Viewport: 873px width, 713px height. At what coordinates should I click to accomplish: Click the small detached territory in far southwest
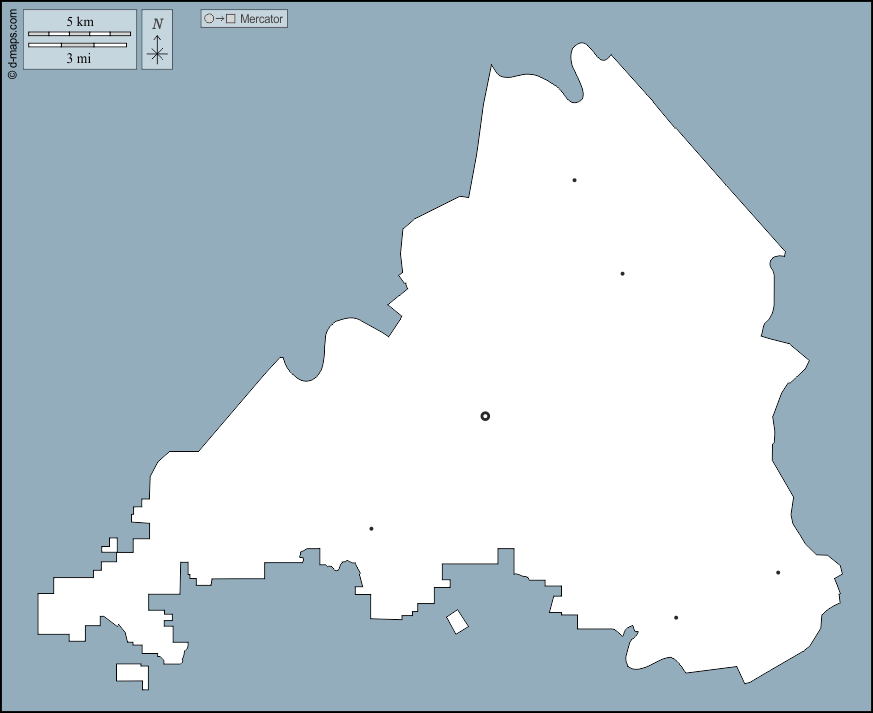(x=132, y=674)
